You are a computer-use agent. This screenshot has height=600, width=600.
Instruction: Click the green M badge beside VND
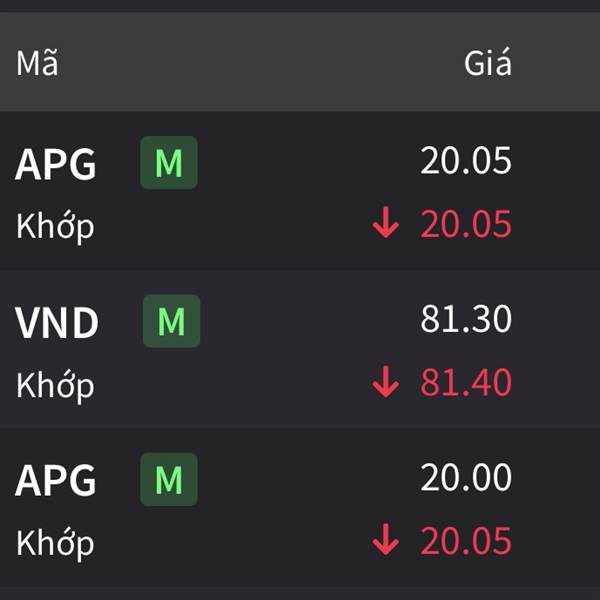[x=171, y=321]
